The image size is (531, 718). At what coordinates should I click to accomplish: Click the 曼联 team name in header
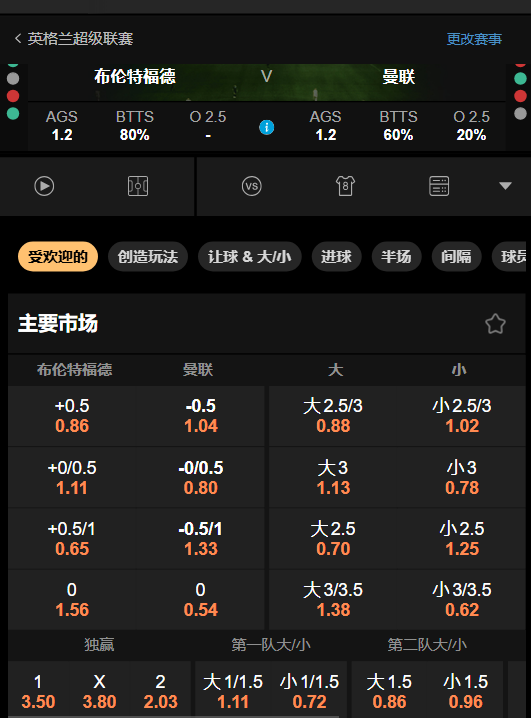[399, 76]
